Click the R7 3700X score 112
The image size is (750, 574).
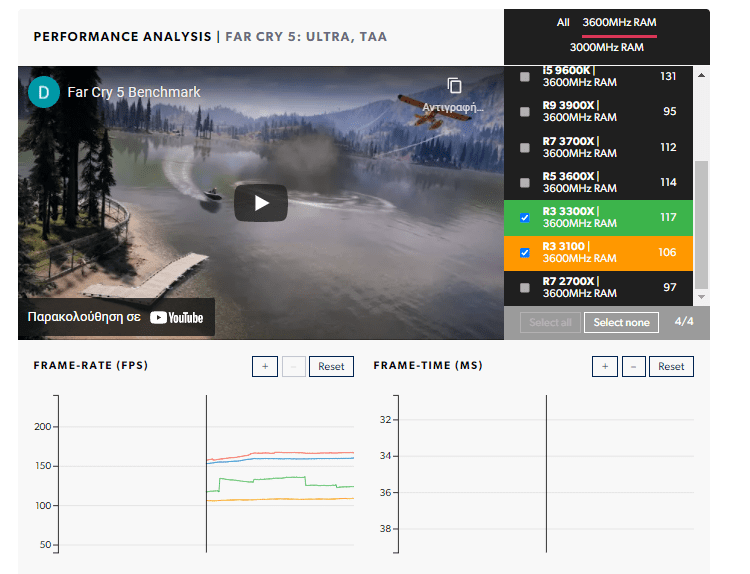668,147
